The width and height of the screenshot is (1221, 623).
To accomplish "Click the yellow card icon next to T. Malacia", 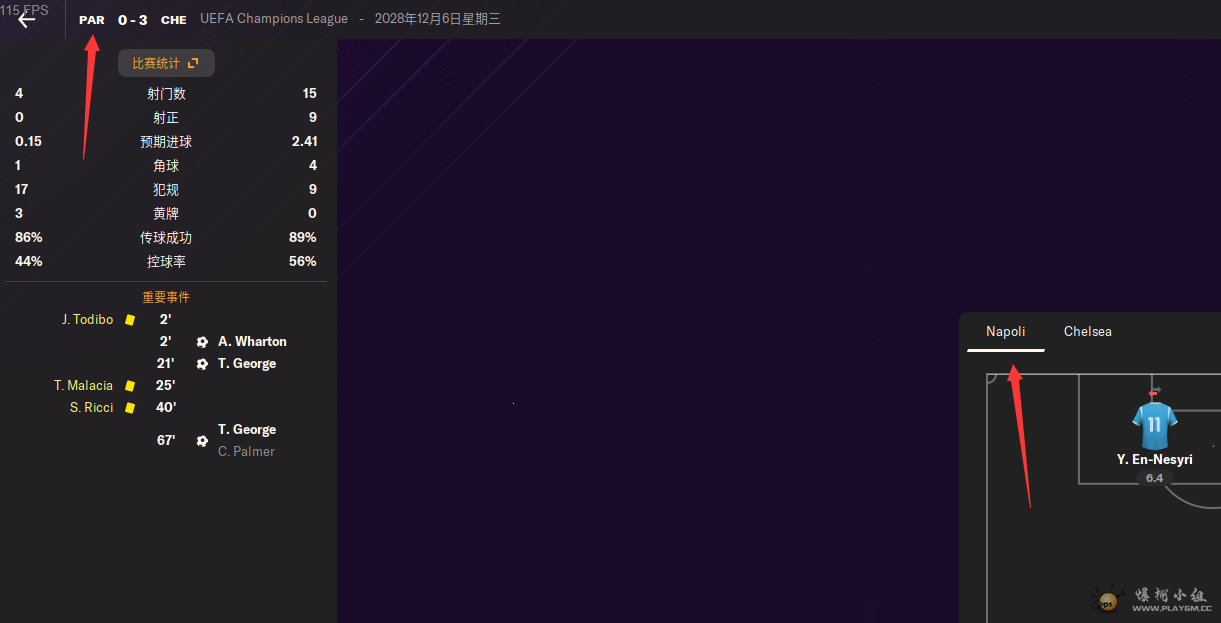I will [x=130, y=386].
